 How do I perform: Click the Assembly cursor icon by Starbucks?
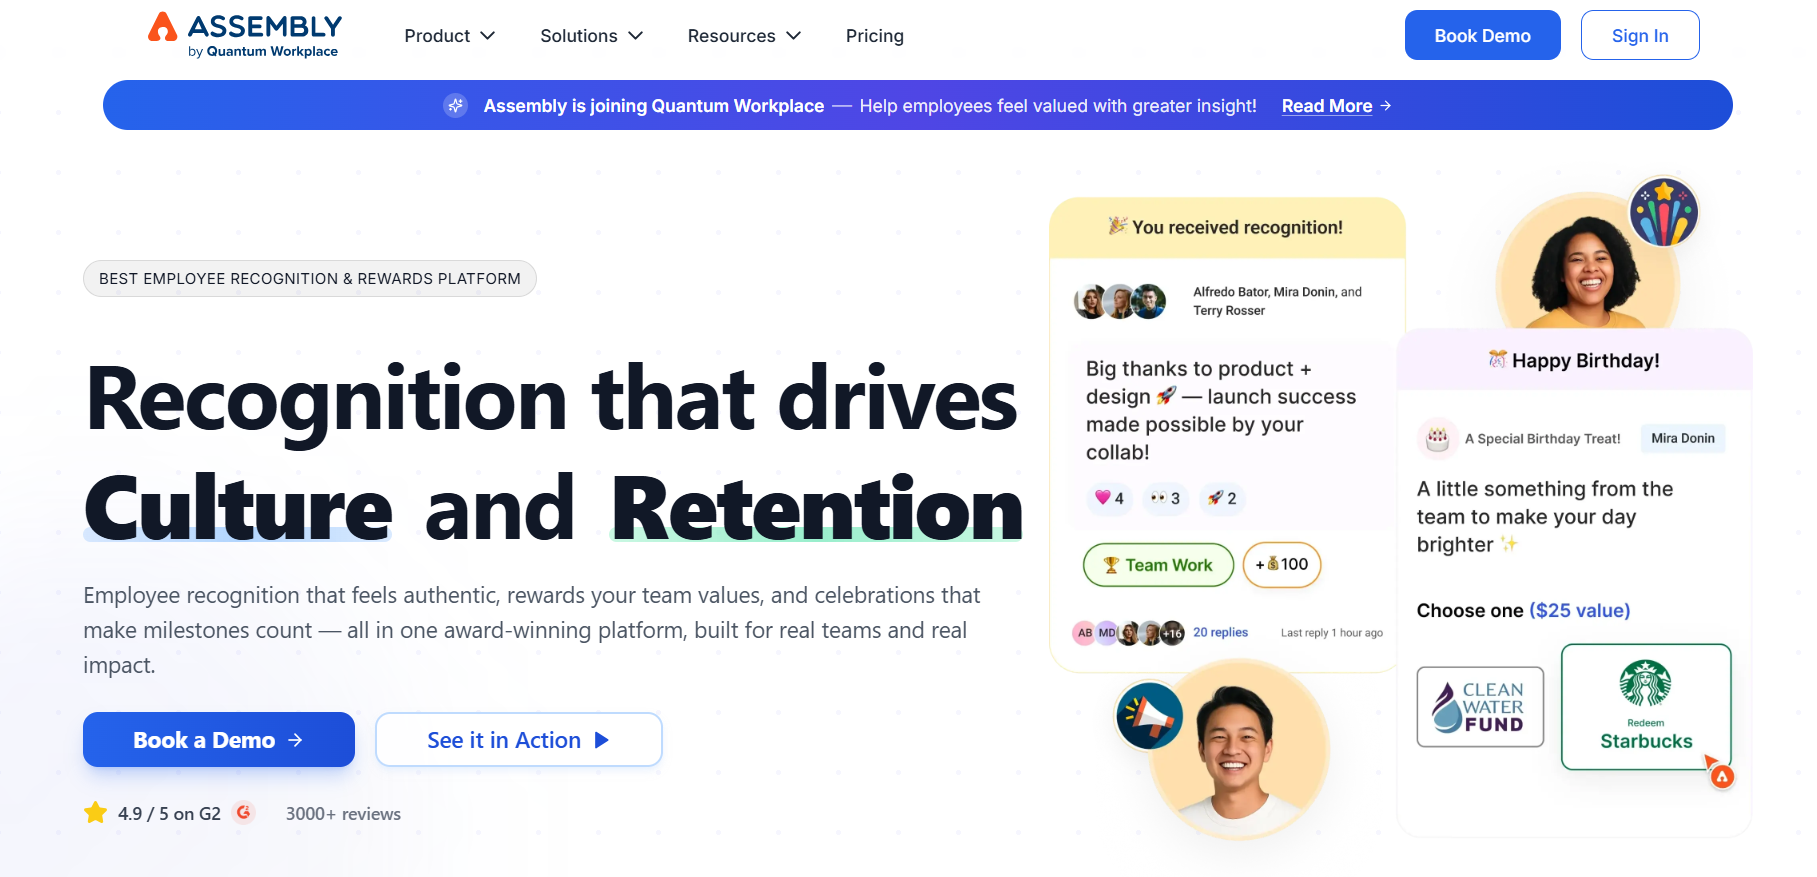[1719, 773]
